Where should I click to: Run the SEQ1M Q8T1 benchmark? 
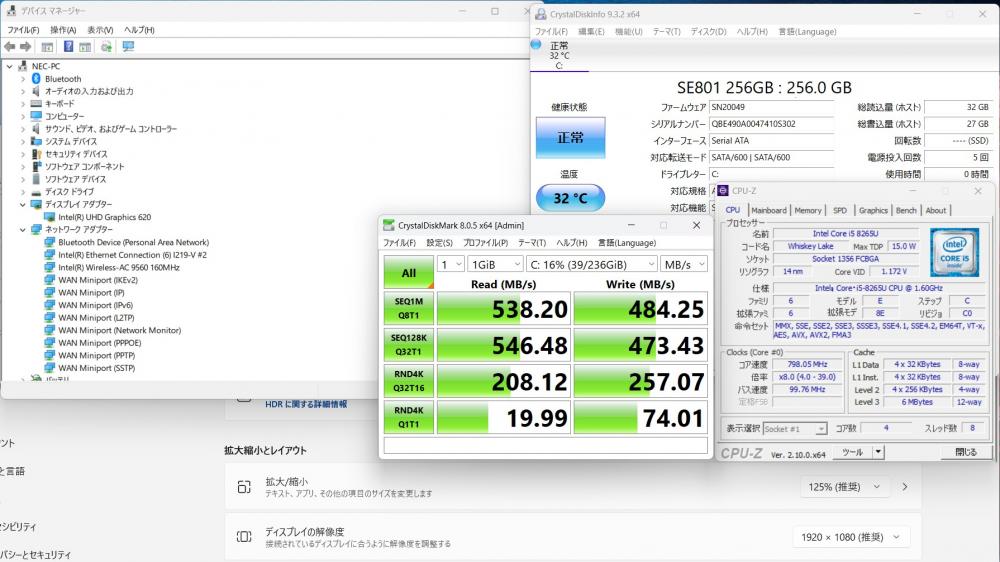(x=409, y=309)
